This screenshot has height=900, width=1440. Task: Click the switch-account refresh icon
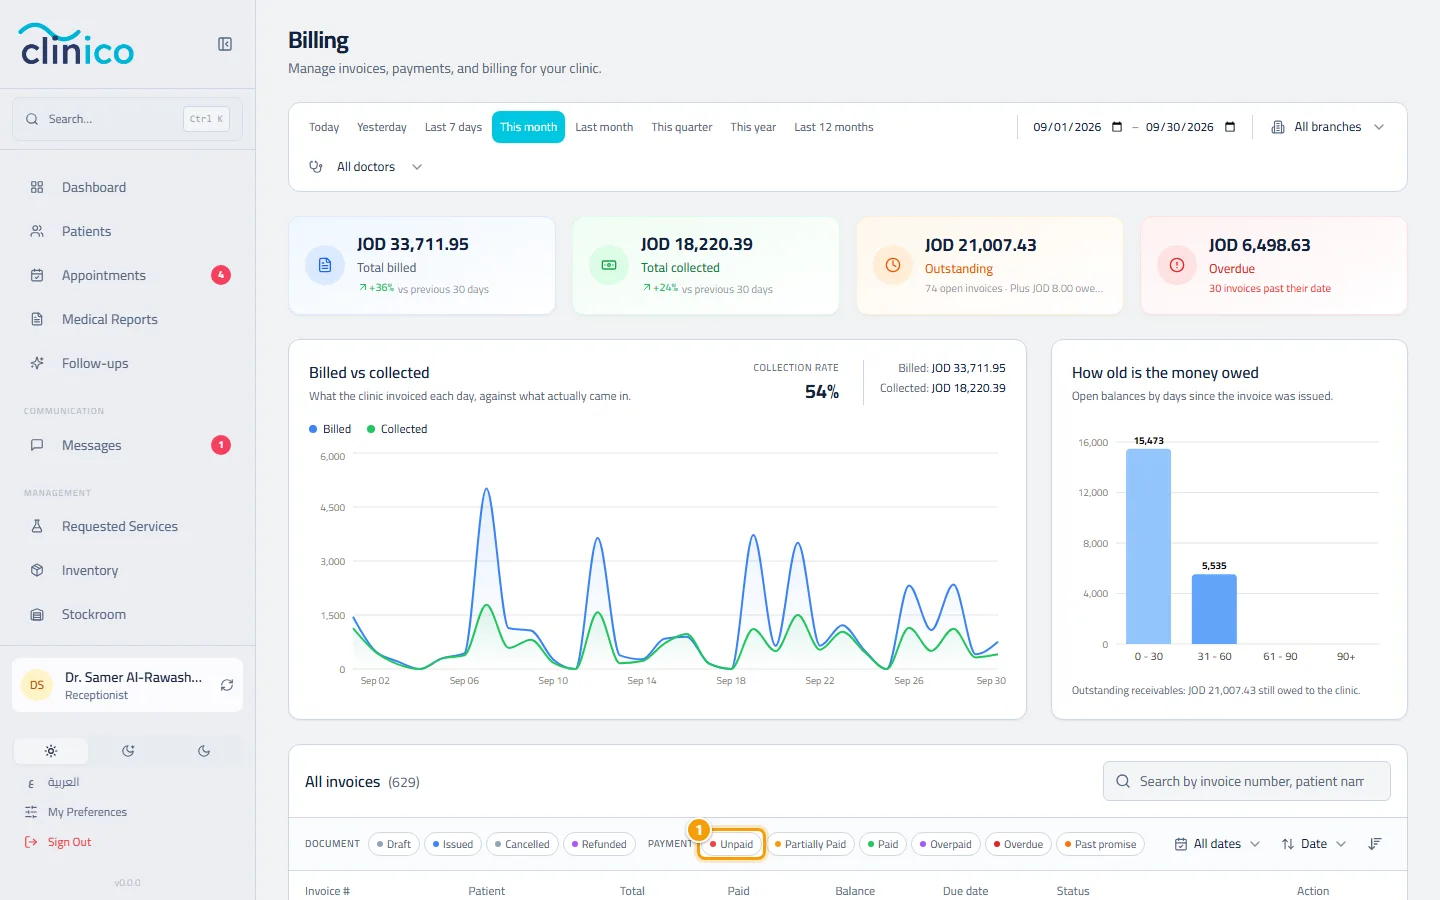[227, 685]
